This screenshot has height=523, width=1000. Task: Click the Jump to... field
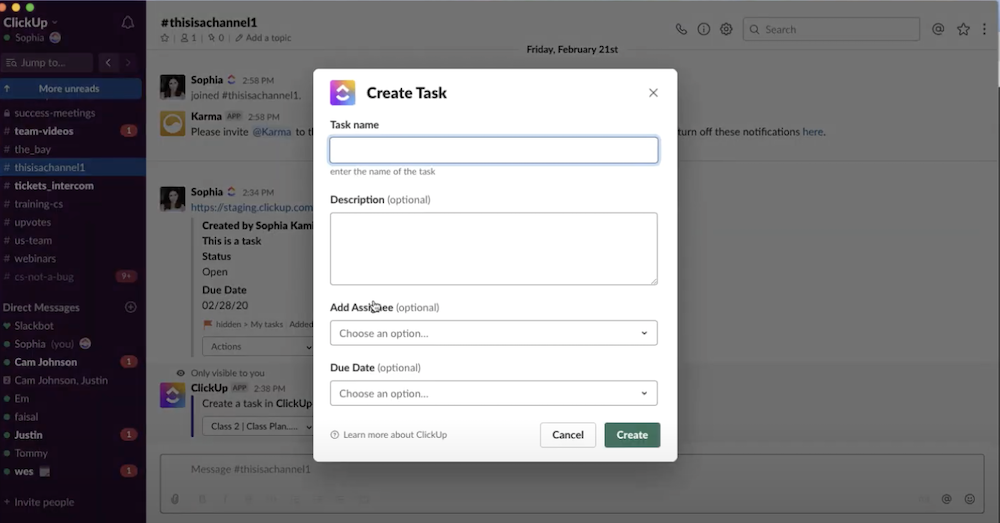pyautogui.click(x=47, y=63)
